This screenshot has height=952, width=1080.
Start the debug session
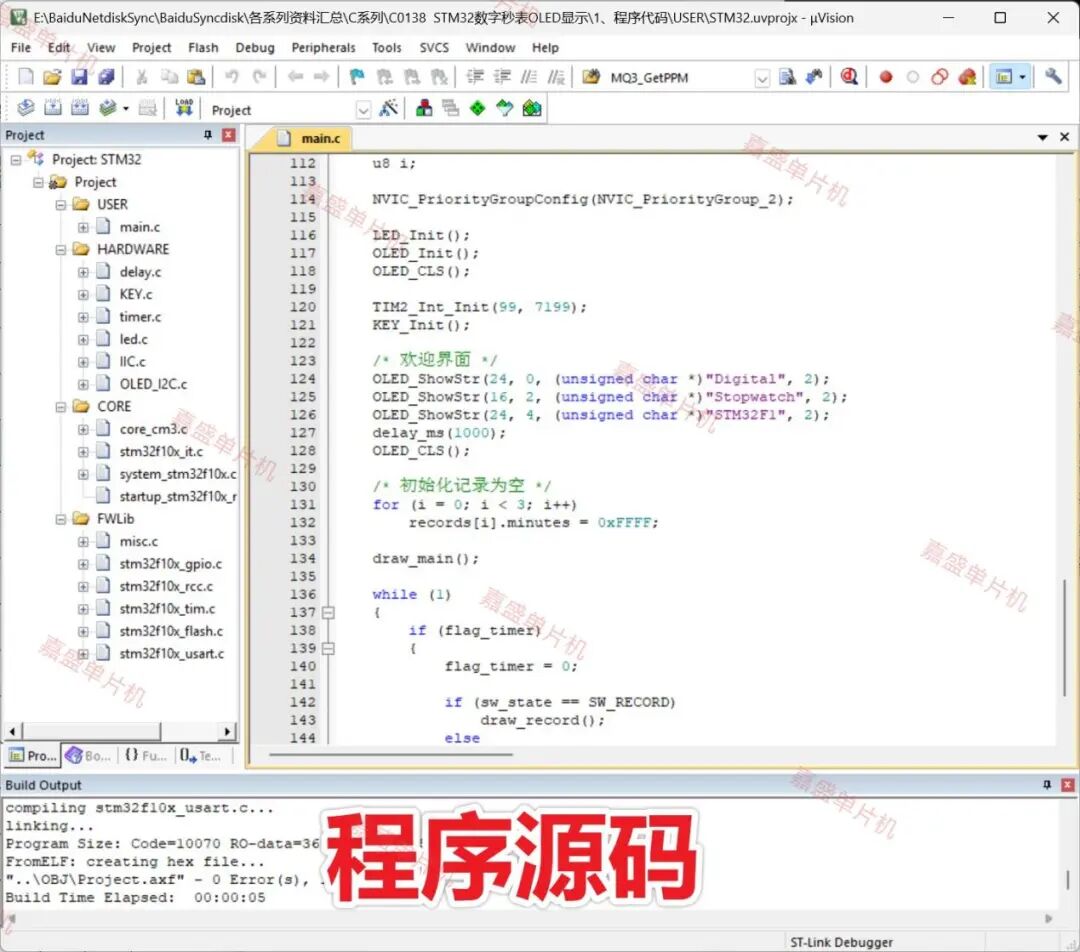tap(849, 76)
